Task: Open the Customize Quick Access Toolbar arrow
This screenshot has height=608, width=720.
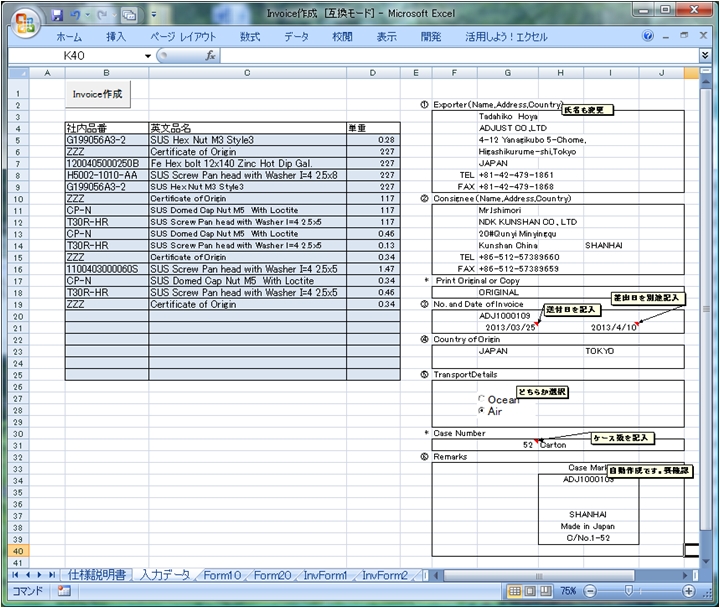Action: click(x=154, y=15)
